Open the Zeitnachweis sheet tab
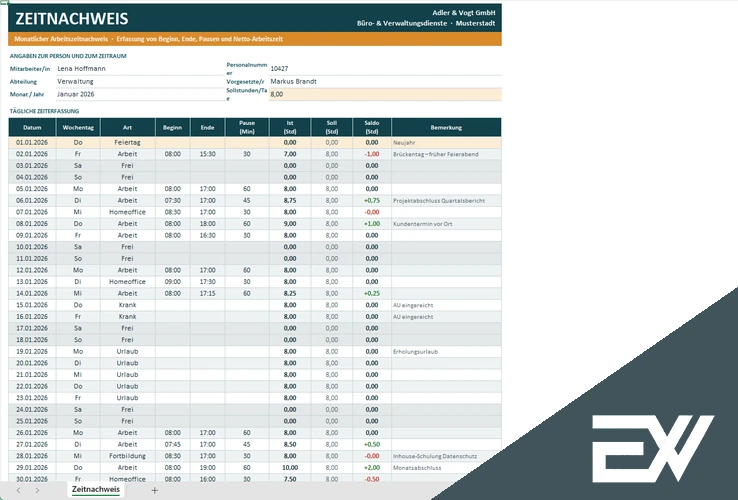This screenshot has width=738, height=500. pos(96,490)
